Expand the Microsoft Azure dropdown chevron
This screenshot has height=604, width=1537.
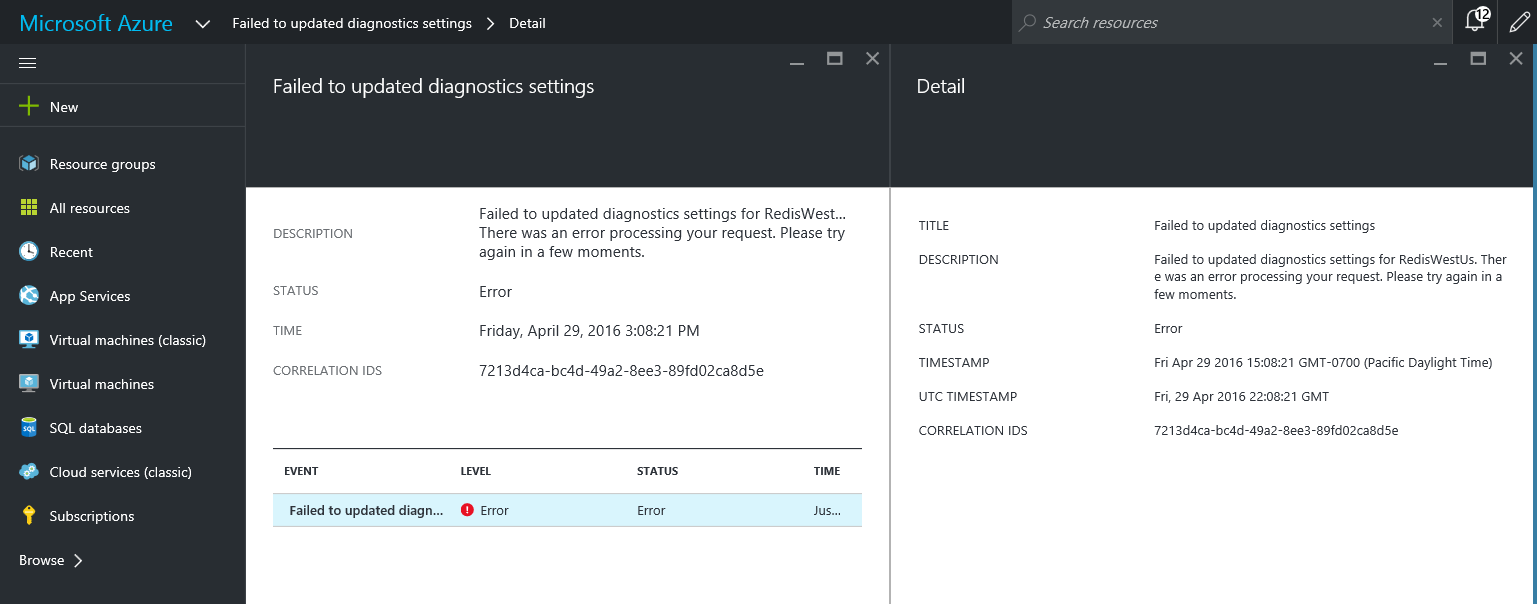202,23
